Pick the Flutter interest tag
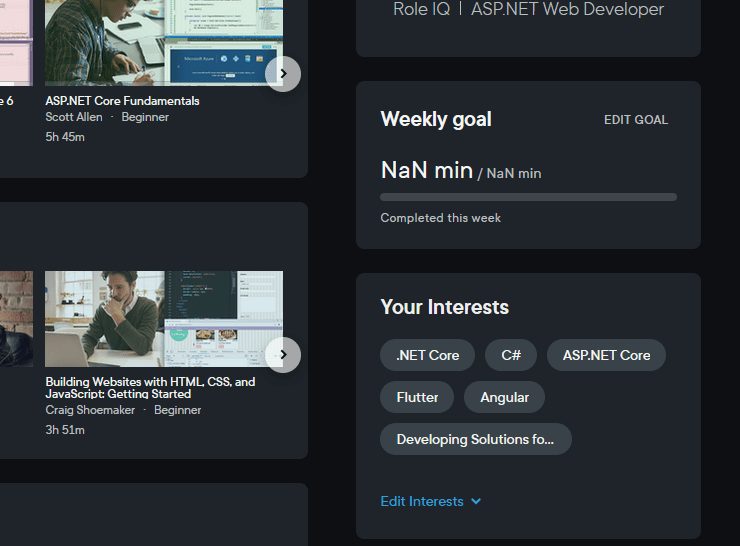The image size is (740, 546). (x=417, y=397)
